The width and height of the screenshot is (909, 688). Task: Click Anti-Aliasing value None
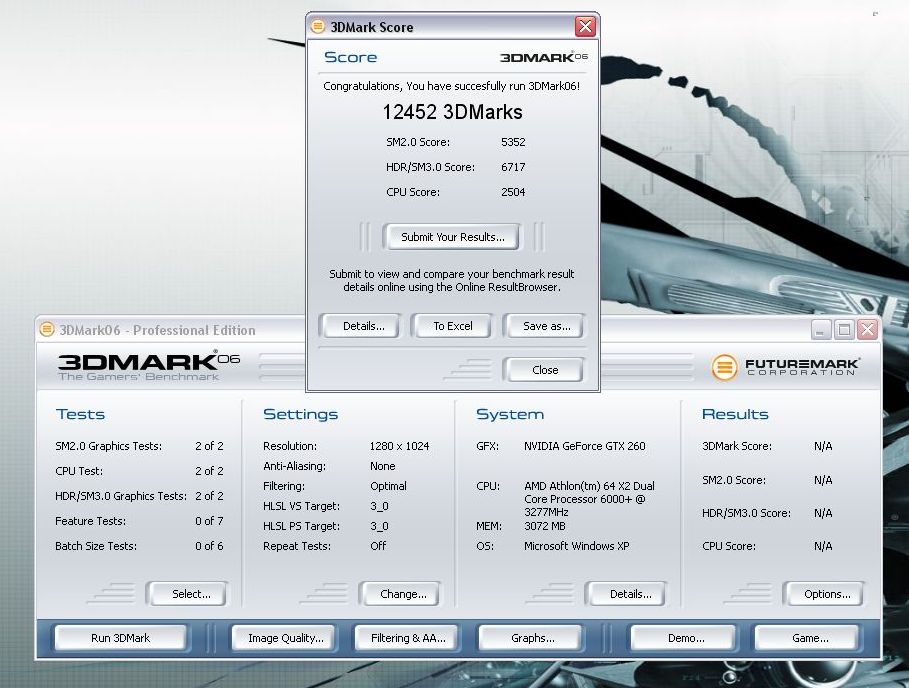point(383,466)
